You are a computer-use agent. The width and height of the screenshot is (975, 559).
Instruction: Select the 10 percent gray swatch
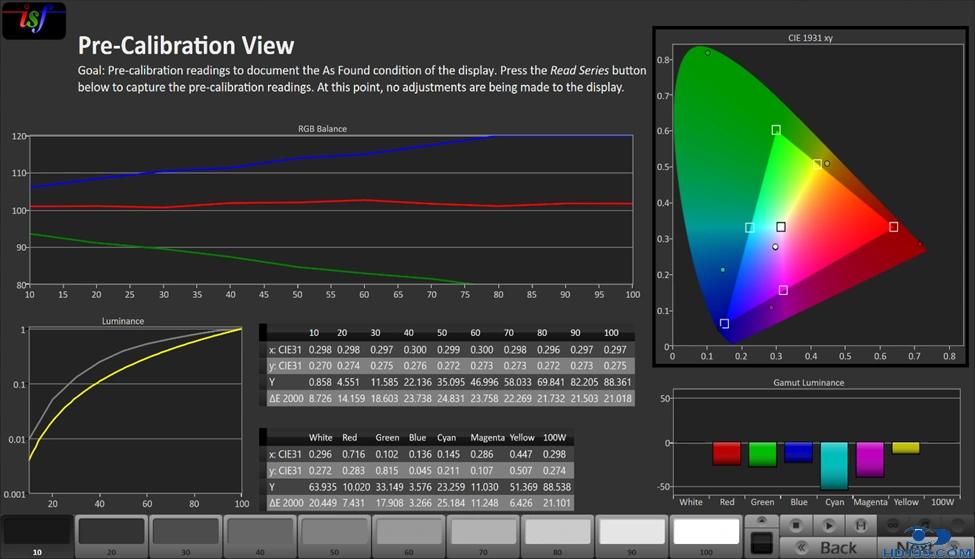36,534
